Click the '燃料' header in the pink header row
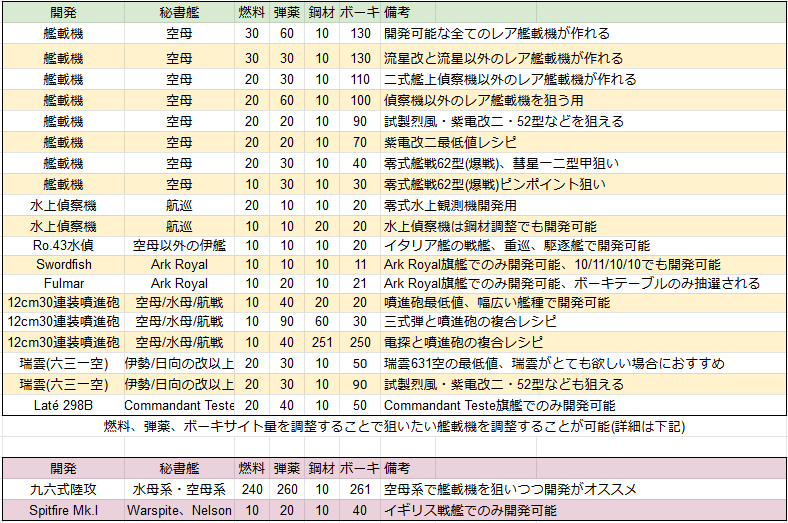The width and height of the screenshot is (788, 523). click(252, 468)
